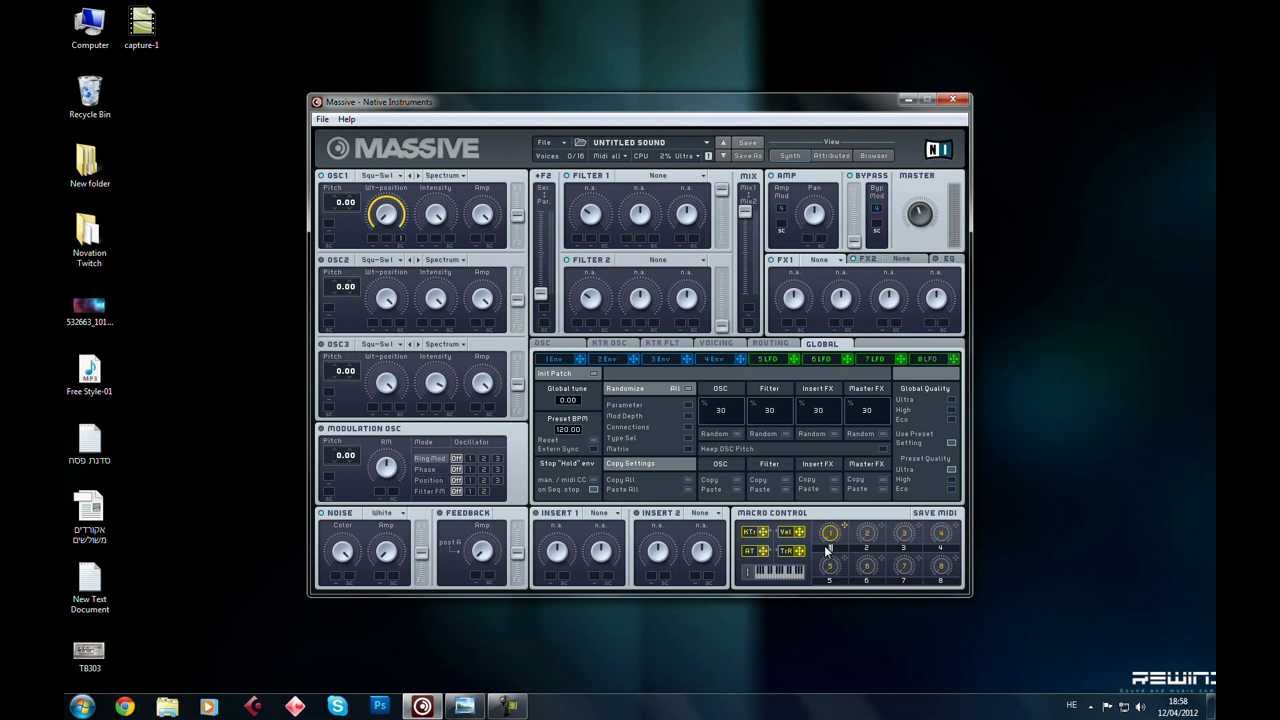Click the TrR macro modulation source
The width and height of the screenshot is (1280, 720).
[x=791, y=551]
